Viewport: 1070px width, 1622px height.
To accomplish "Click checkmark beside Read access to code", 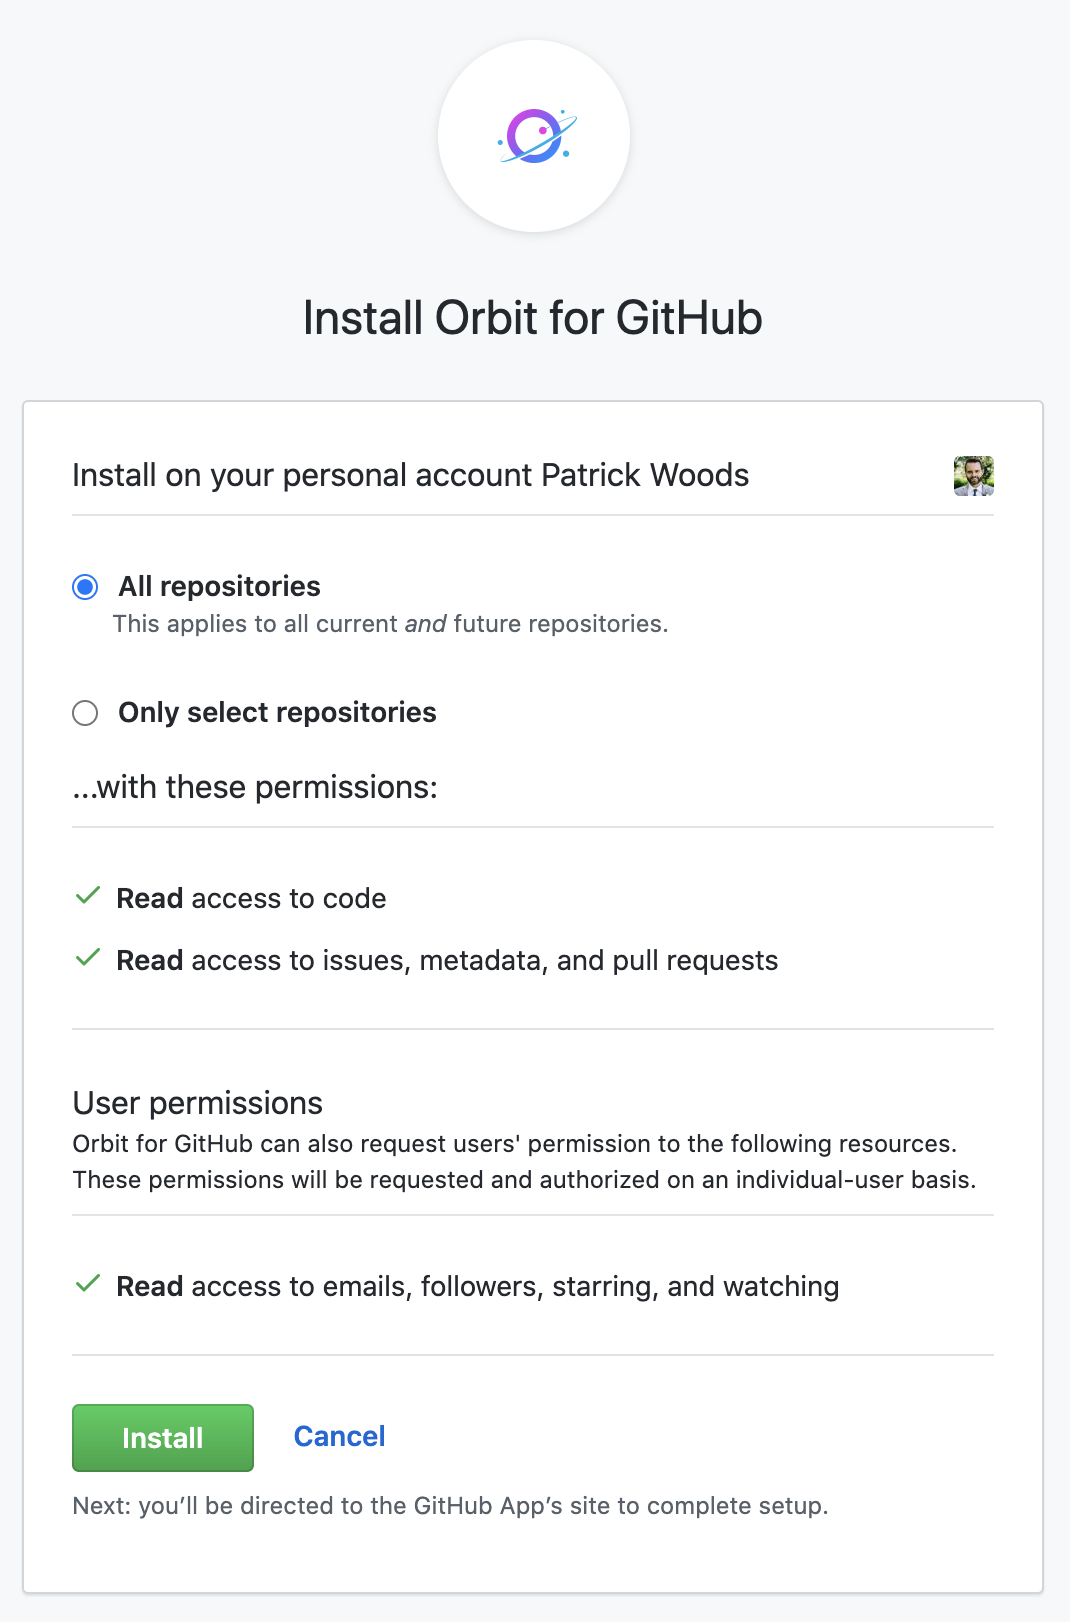I will [88, 896].
